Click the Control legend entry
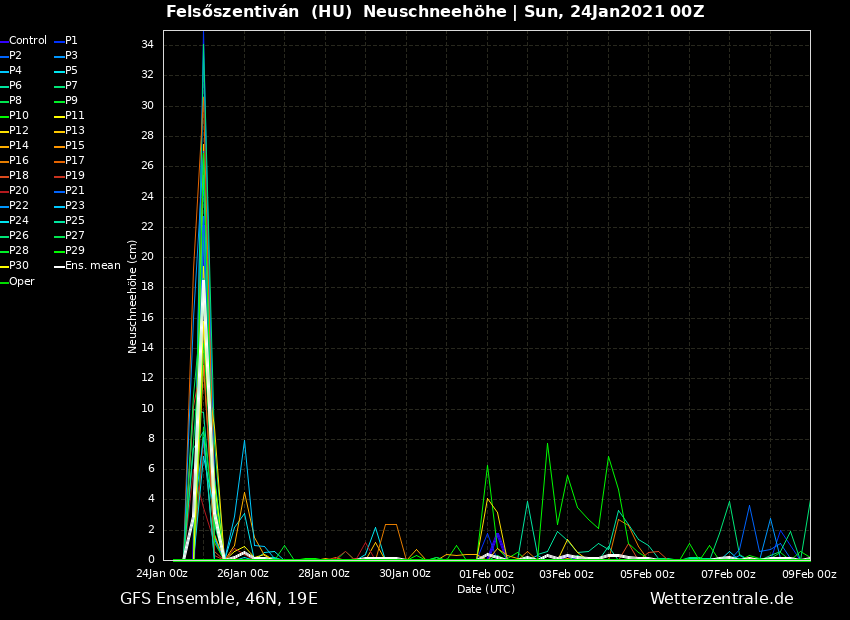This screenshot has height=620, width=850. pyautogui.click(x=27, y=41)
